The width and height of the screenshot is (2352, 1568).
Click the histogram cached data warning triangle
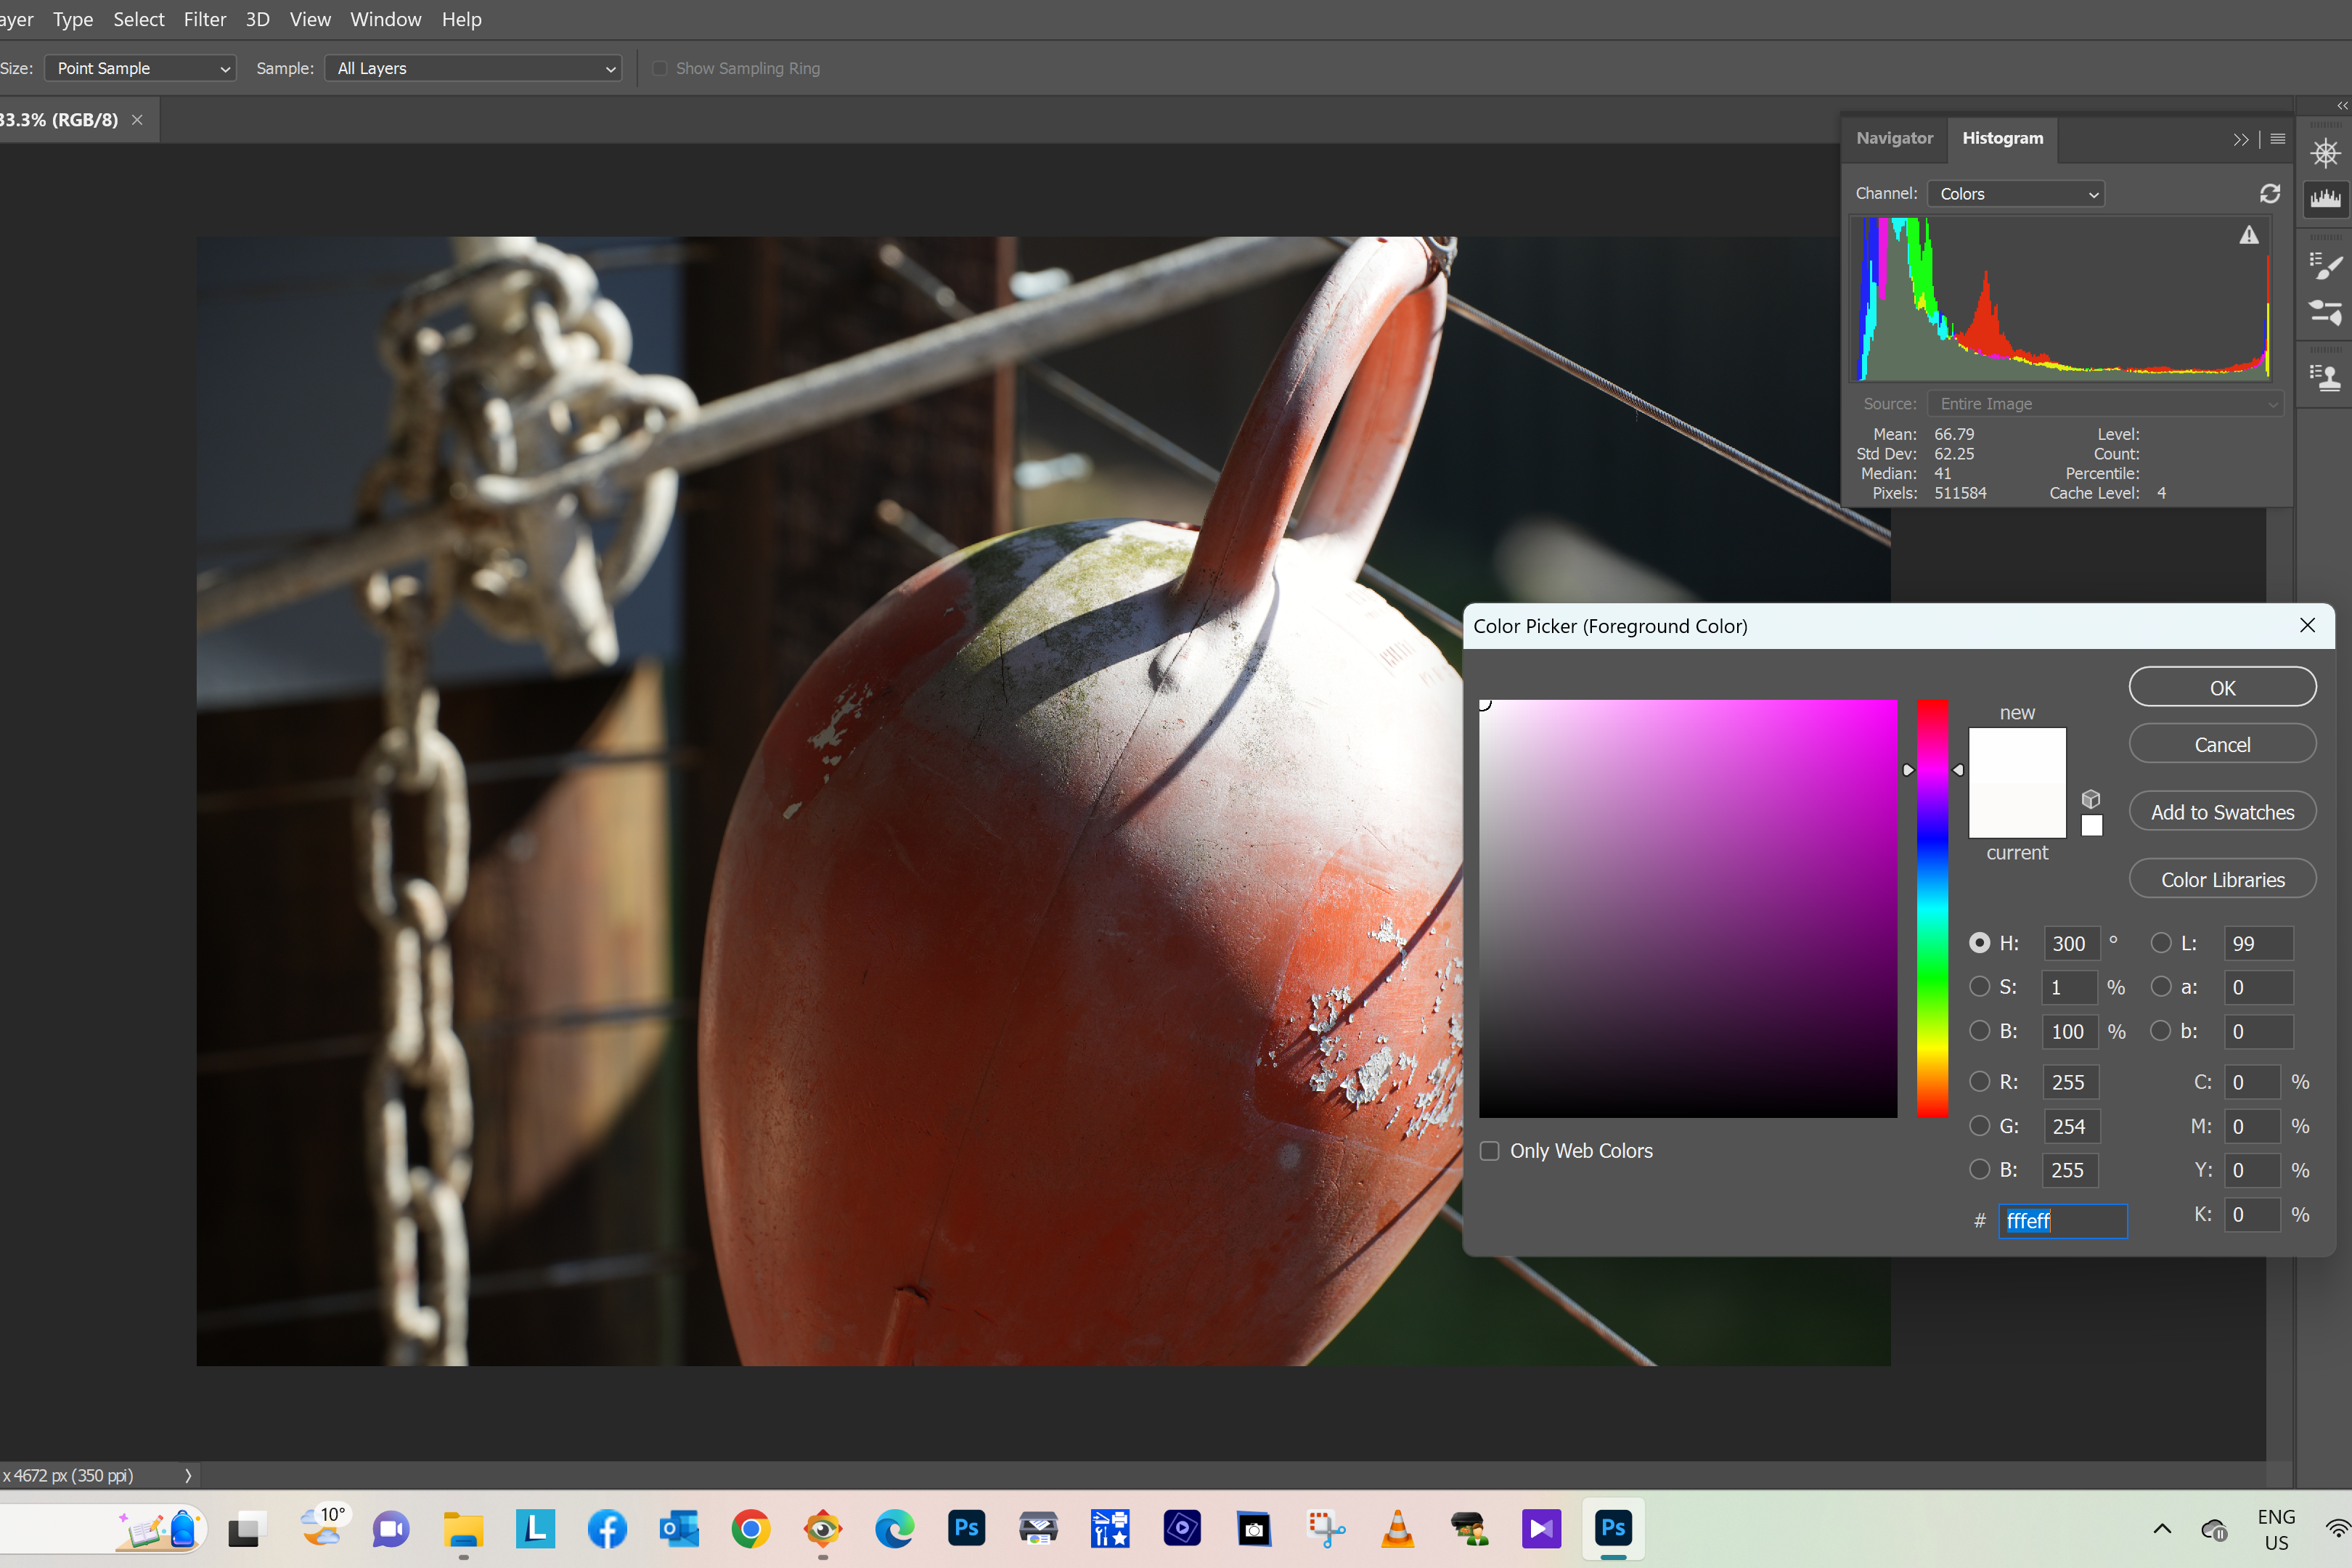tap(2248, 235)
